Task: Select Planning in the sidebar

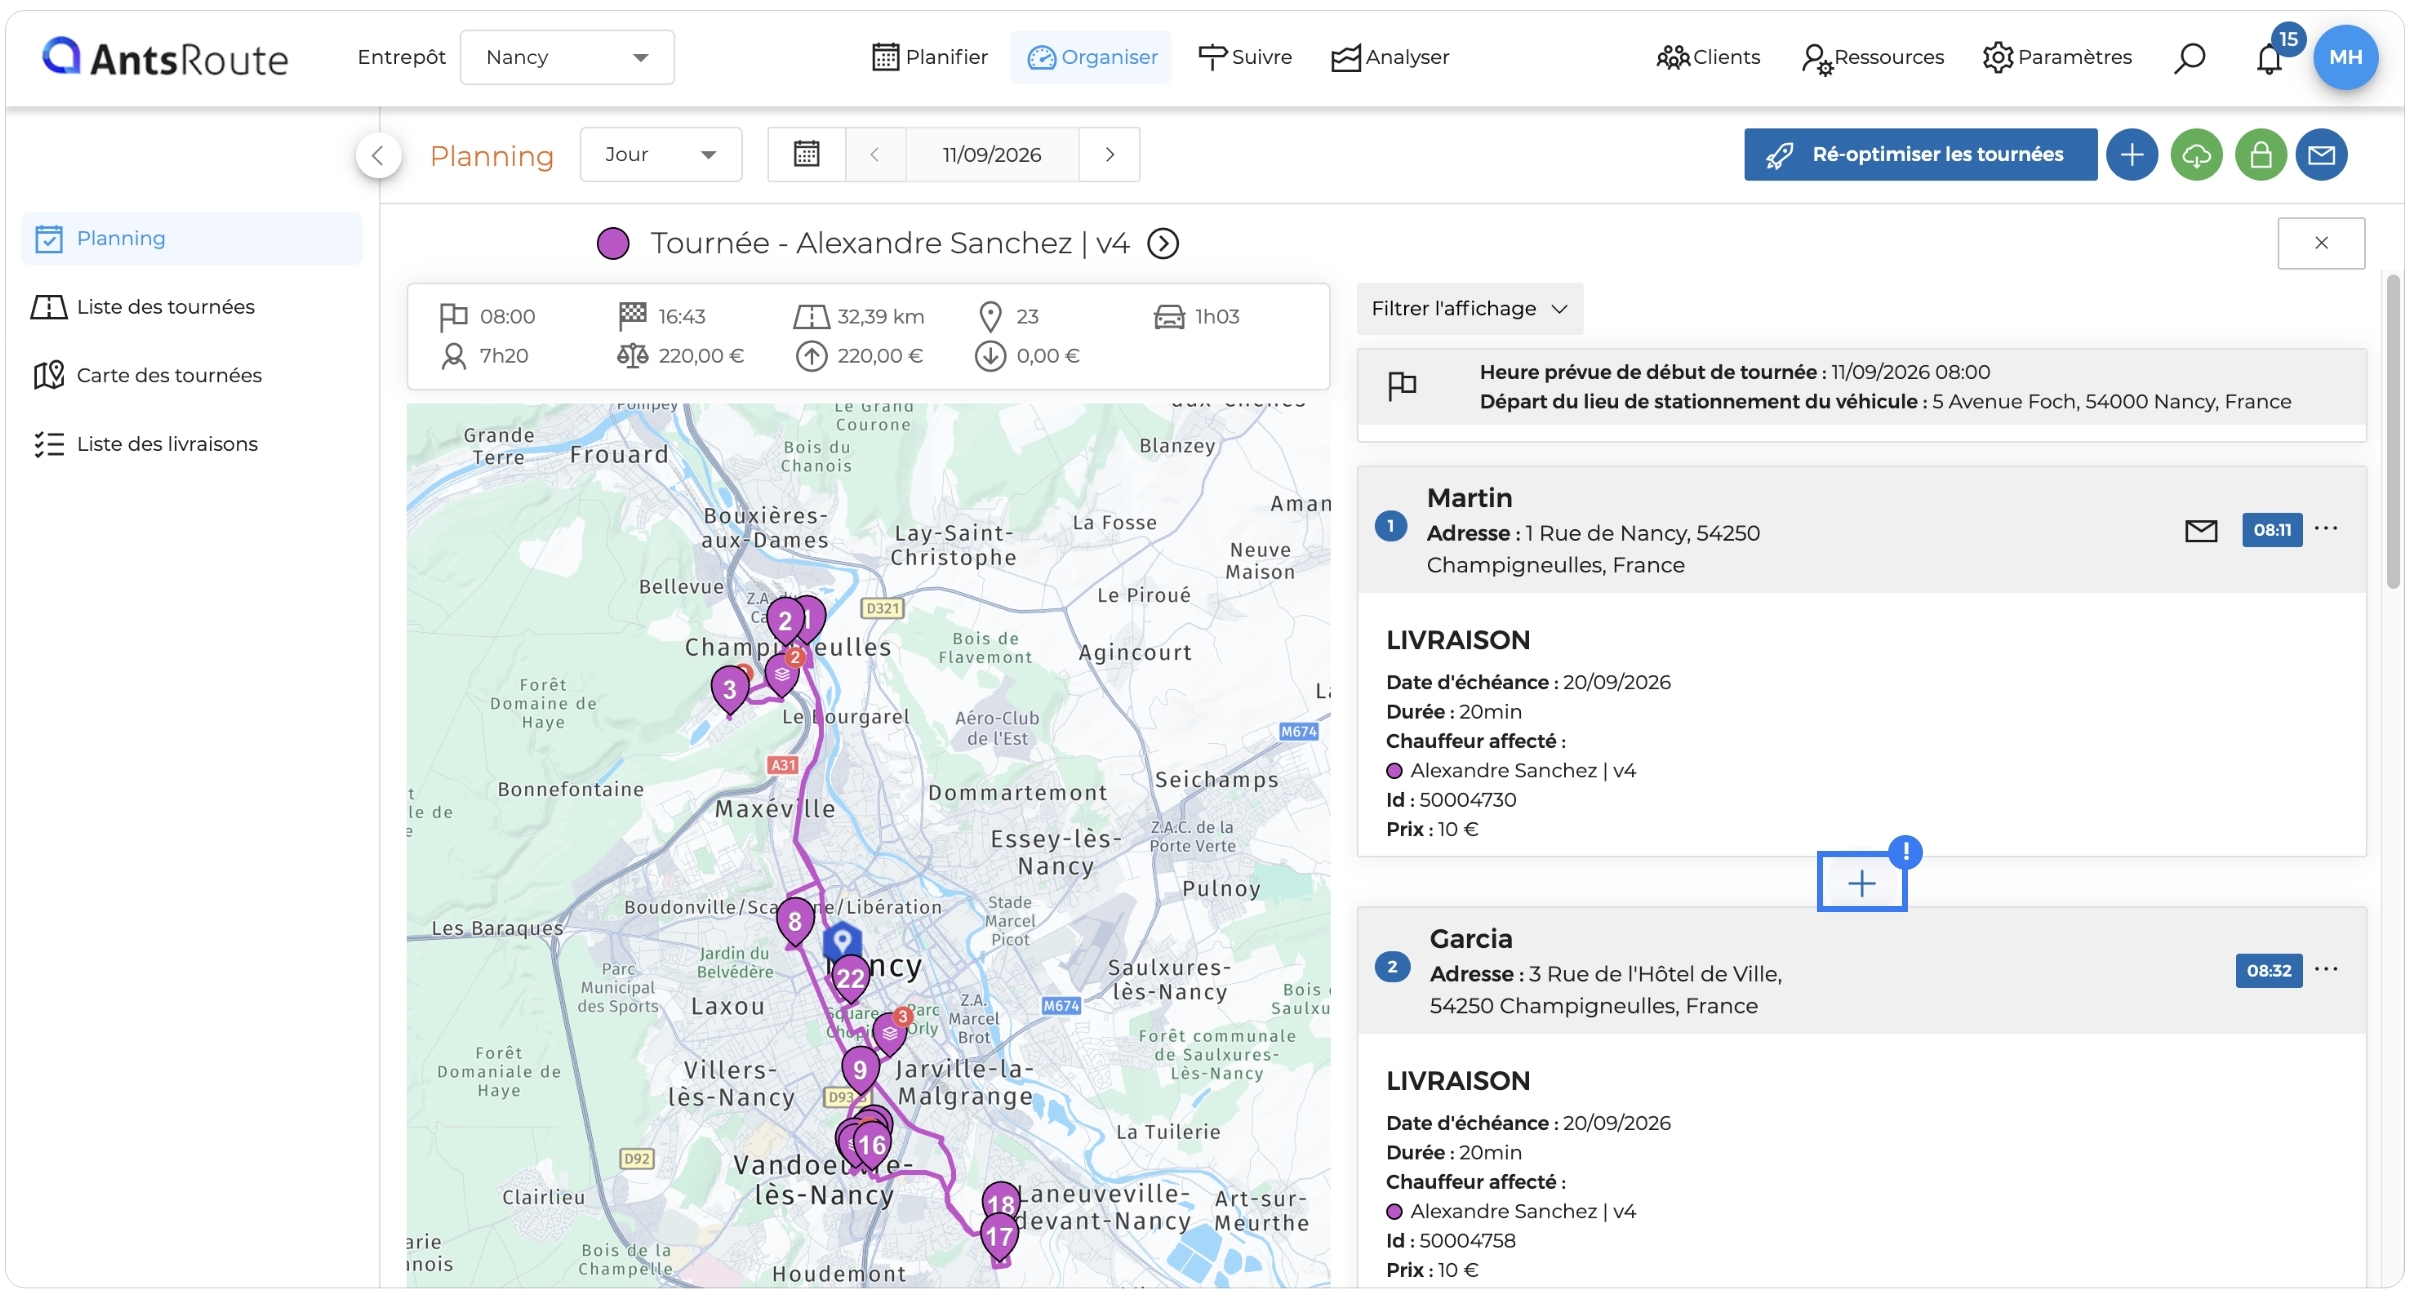Action: 191,238
